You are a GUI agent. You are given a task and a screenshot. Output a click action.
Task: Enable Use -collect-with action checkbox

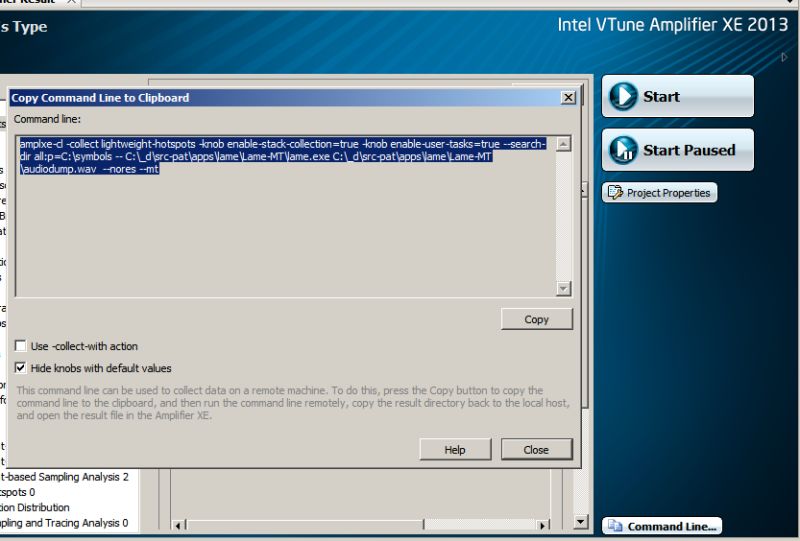click(x=20, y=346)
